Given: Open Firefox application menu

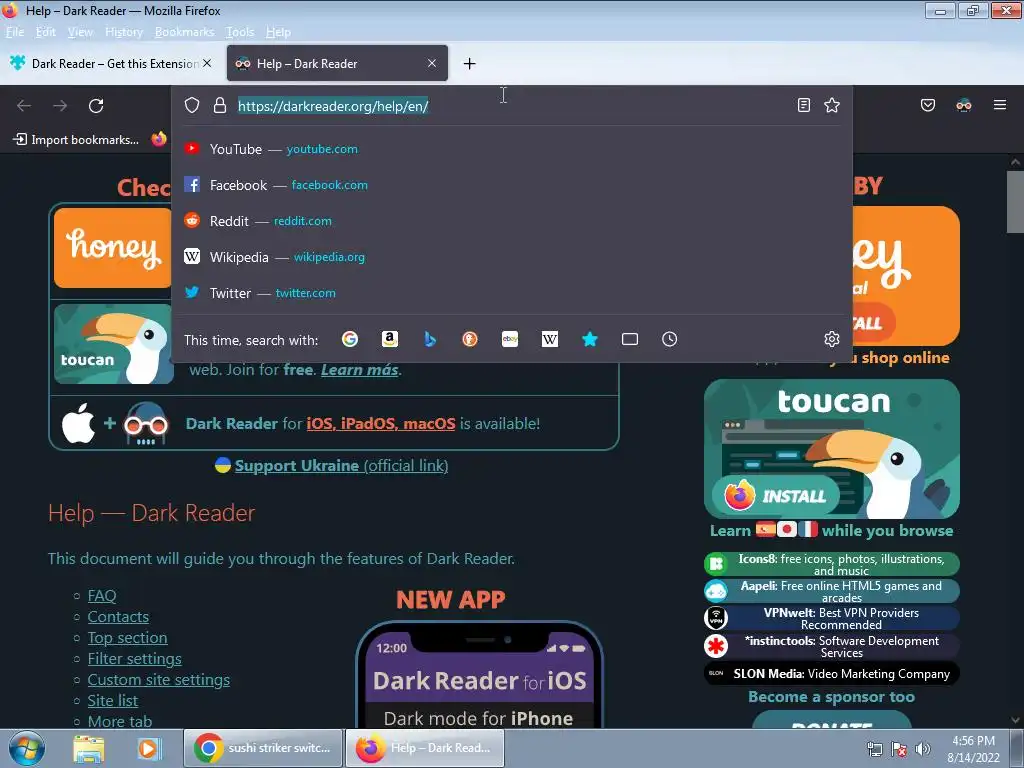Looking at the screenshot, I should click(x=999, y=105).
